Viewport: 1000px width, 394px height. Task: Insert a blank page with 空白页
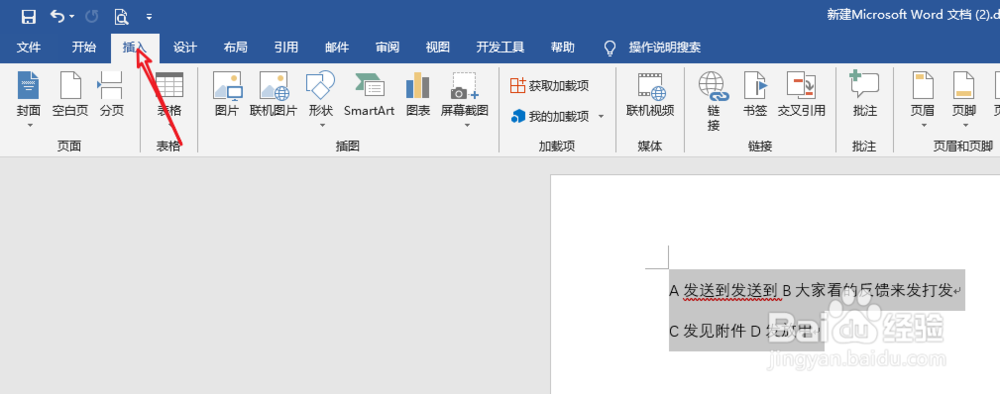[x=70, y=94]
